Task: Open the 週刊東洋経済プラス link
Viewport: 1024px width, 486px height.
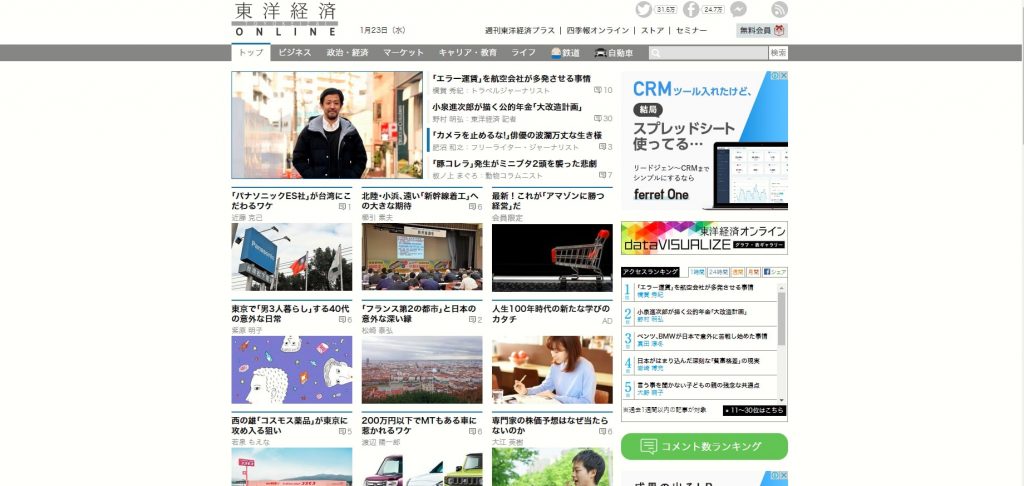Action: click(519, 30)
